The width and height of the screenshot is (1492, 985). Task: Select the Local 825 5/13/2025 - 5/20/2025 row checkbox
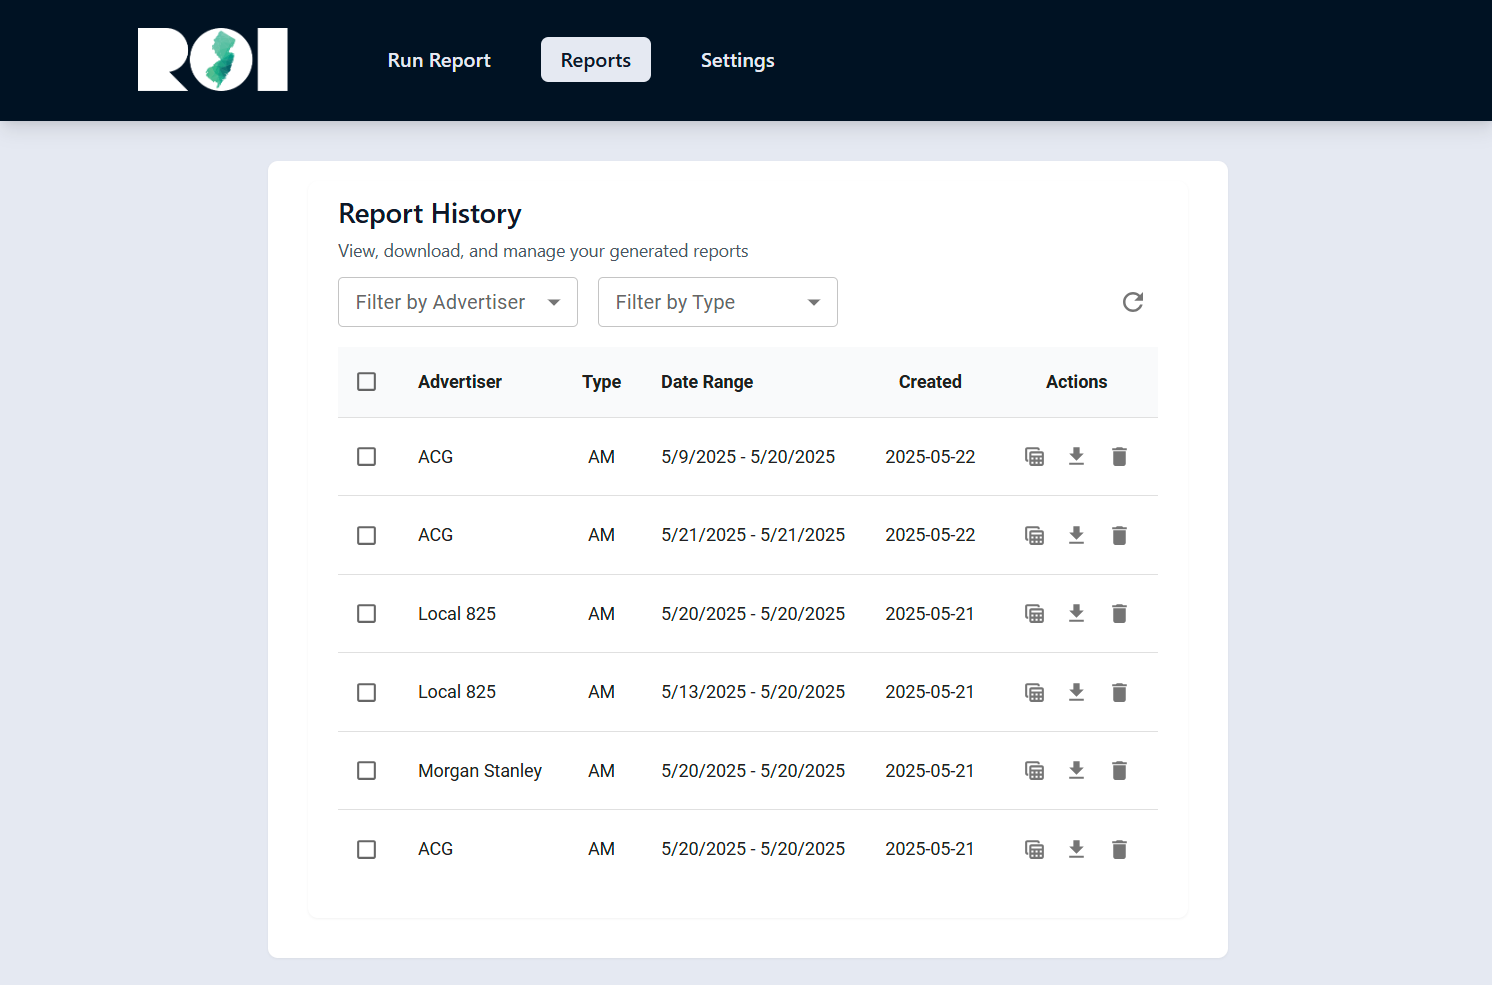click(367, 692)
